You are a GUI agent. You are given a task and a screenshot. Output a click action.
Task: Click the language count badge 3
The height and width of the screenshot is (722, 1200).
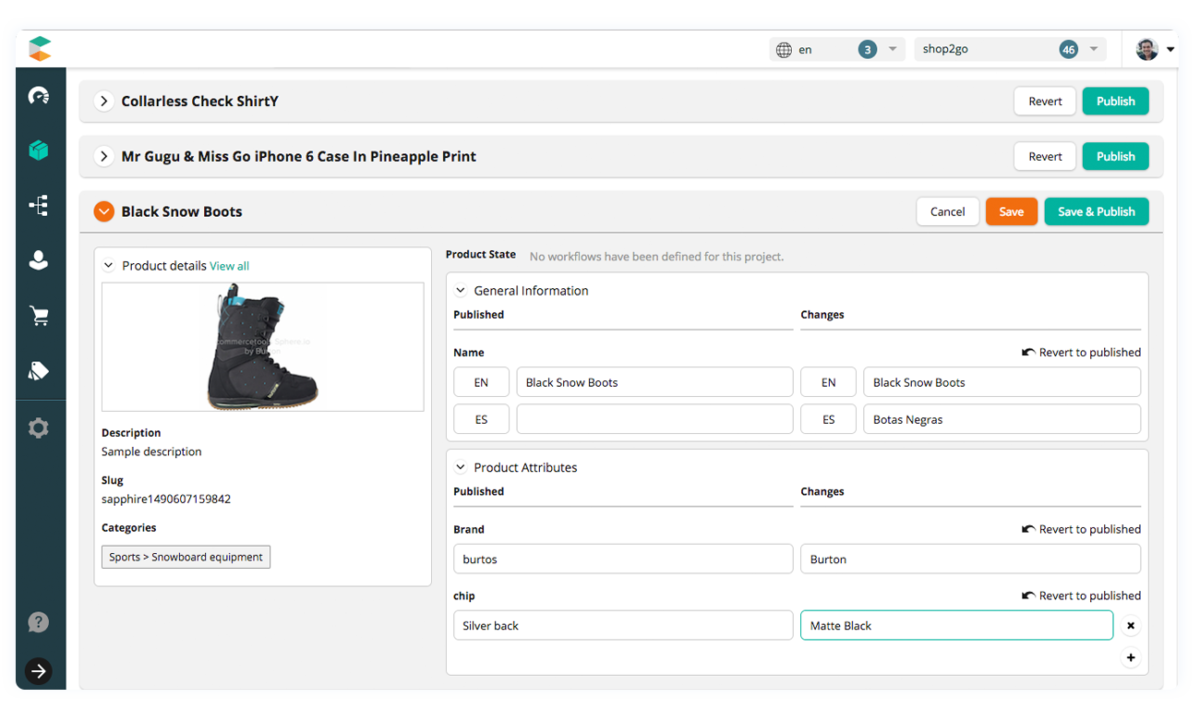point(867,49)
